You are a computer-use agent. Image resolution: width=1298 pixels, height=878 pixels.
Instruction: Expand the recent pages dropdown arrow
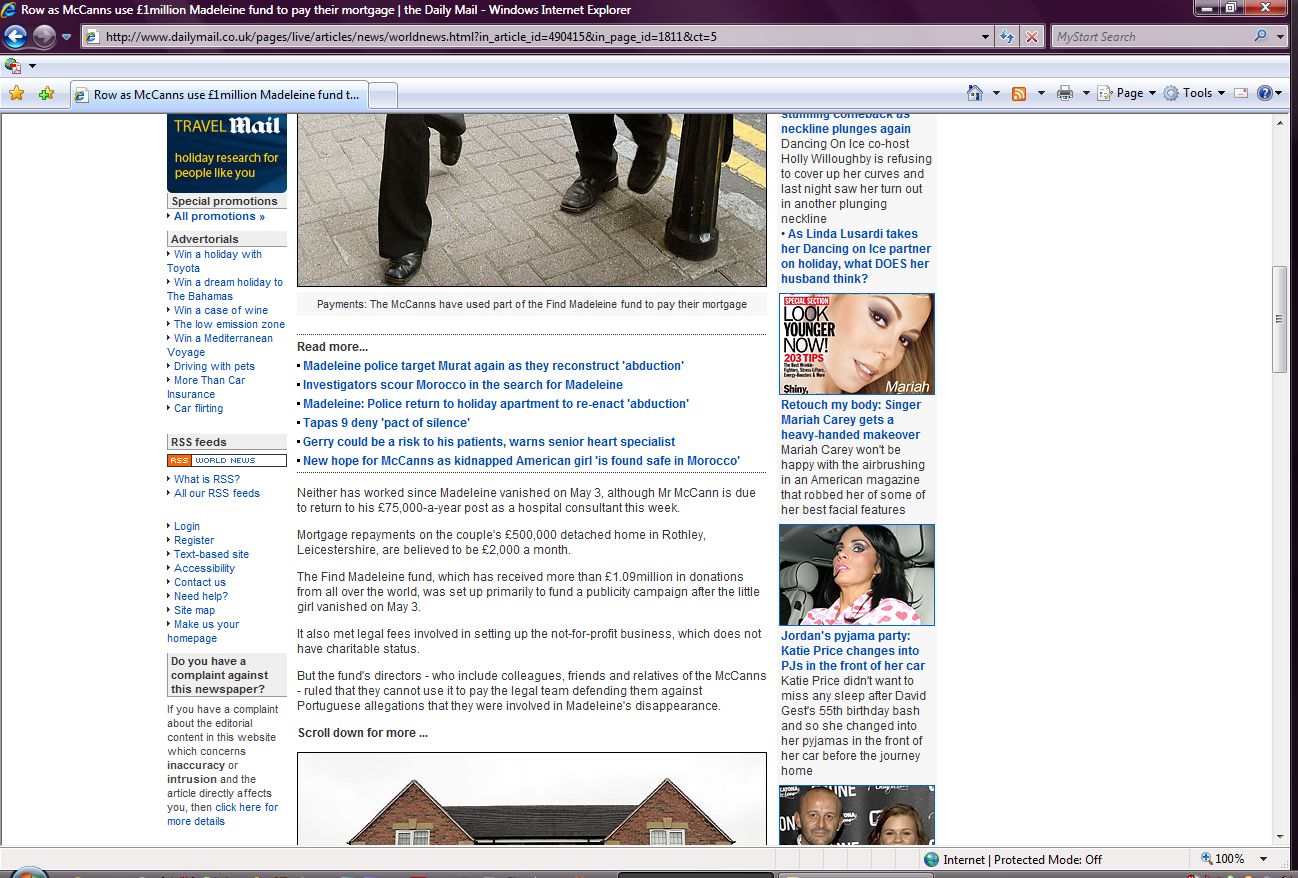pos(67,37)
